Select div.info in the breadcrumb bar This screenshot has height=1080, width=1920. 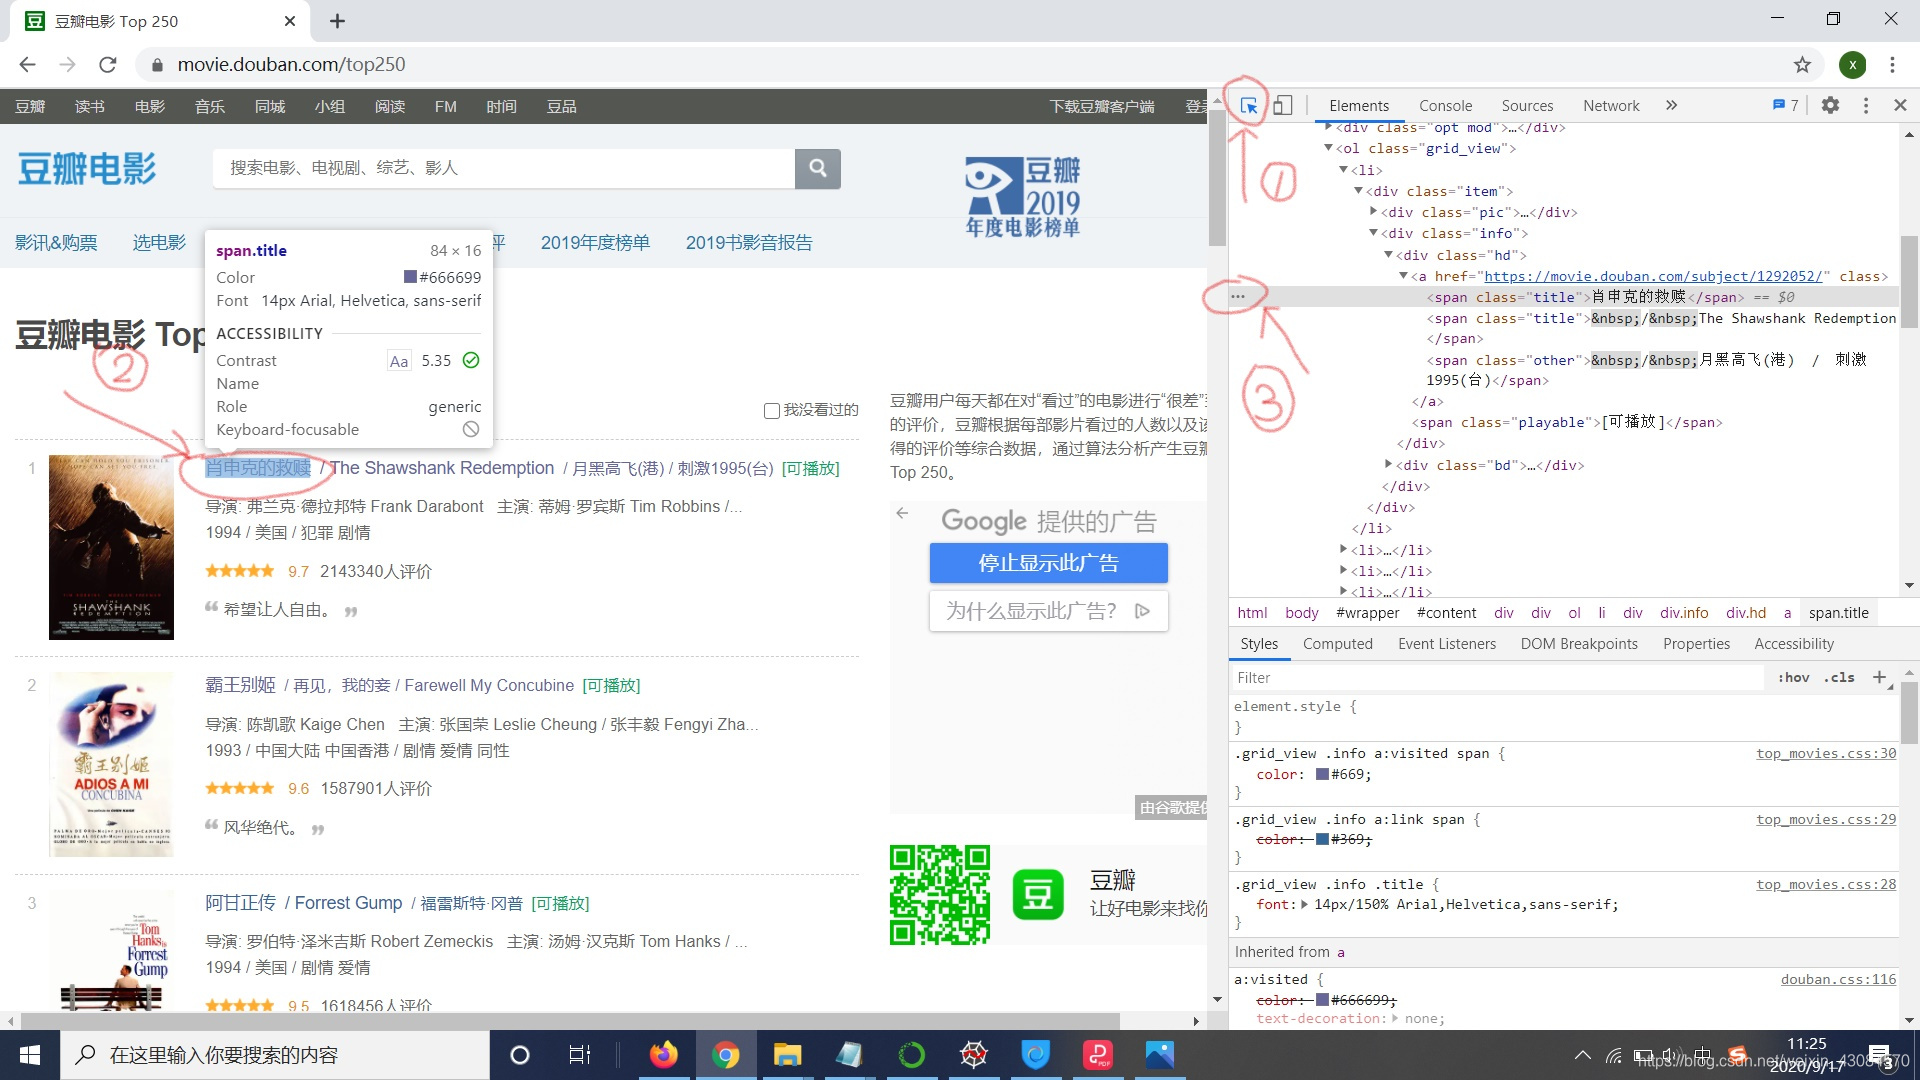tap(1684, 613)
